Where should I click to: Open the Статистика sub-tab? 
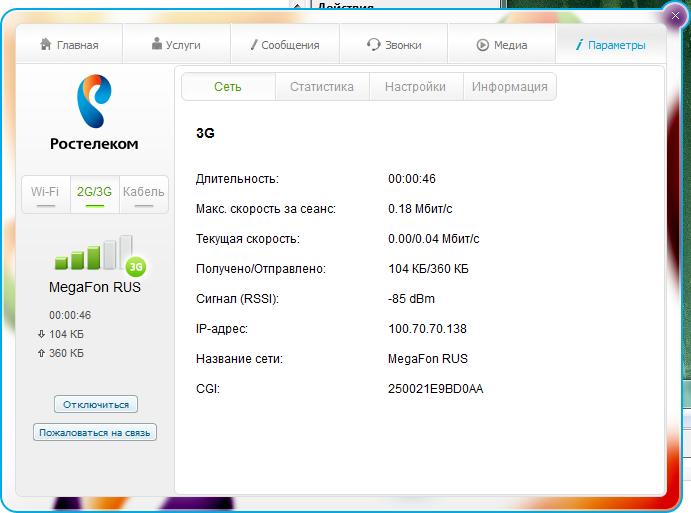click(x=321, y=87)
